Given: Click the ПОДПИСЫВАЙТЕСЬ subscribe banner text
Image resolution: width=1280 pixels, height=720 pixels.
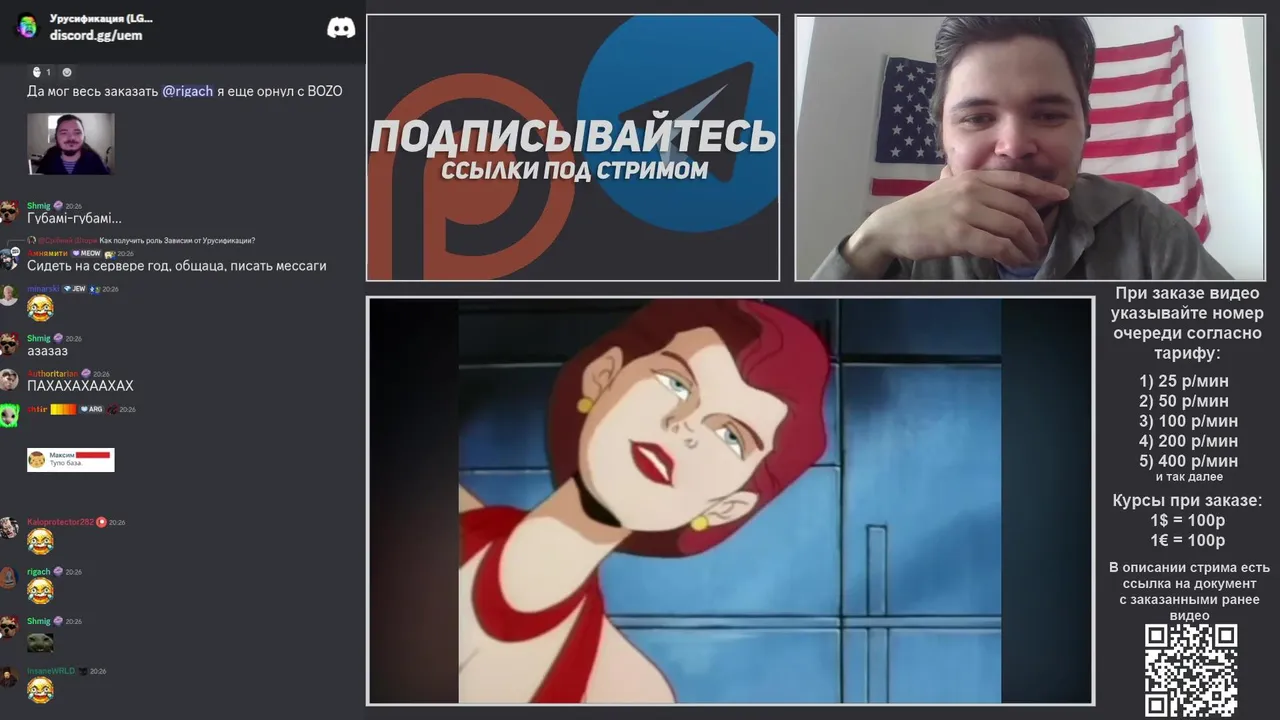Looking at the screenshot, I should tap(573, 136).
